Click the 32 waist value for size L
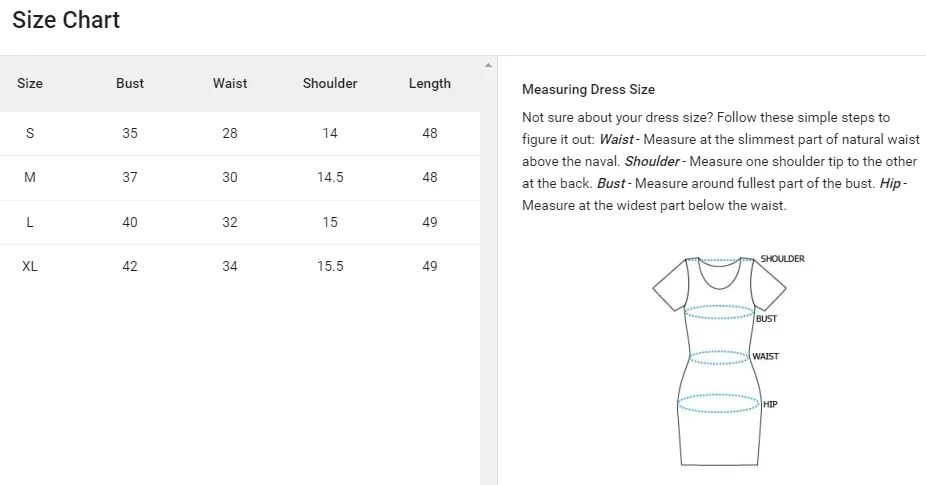The width and height of the screenshot is (926, 485). [x=230, y=222]
